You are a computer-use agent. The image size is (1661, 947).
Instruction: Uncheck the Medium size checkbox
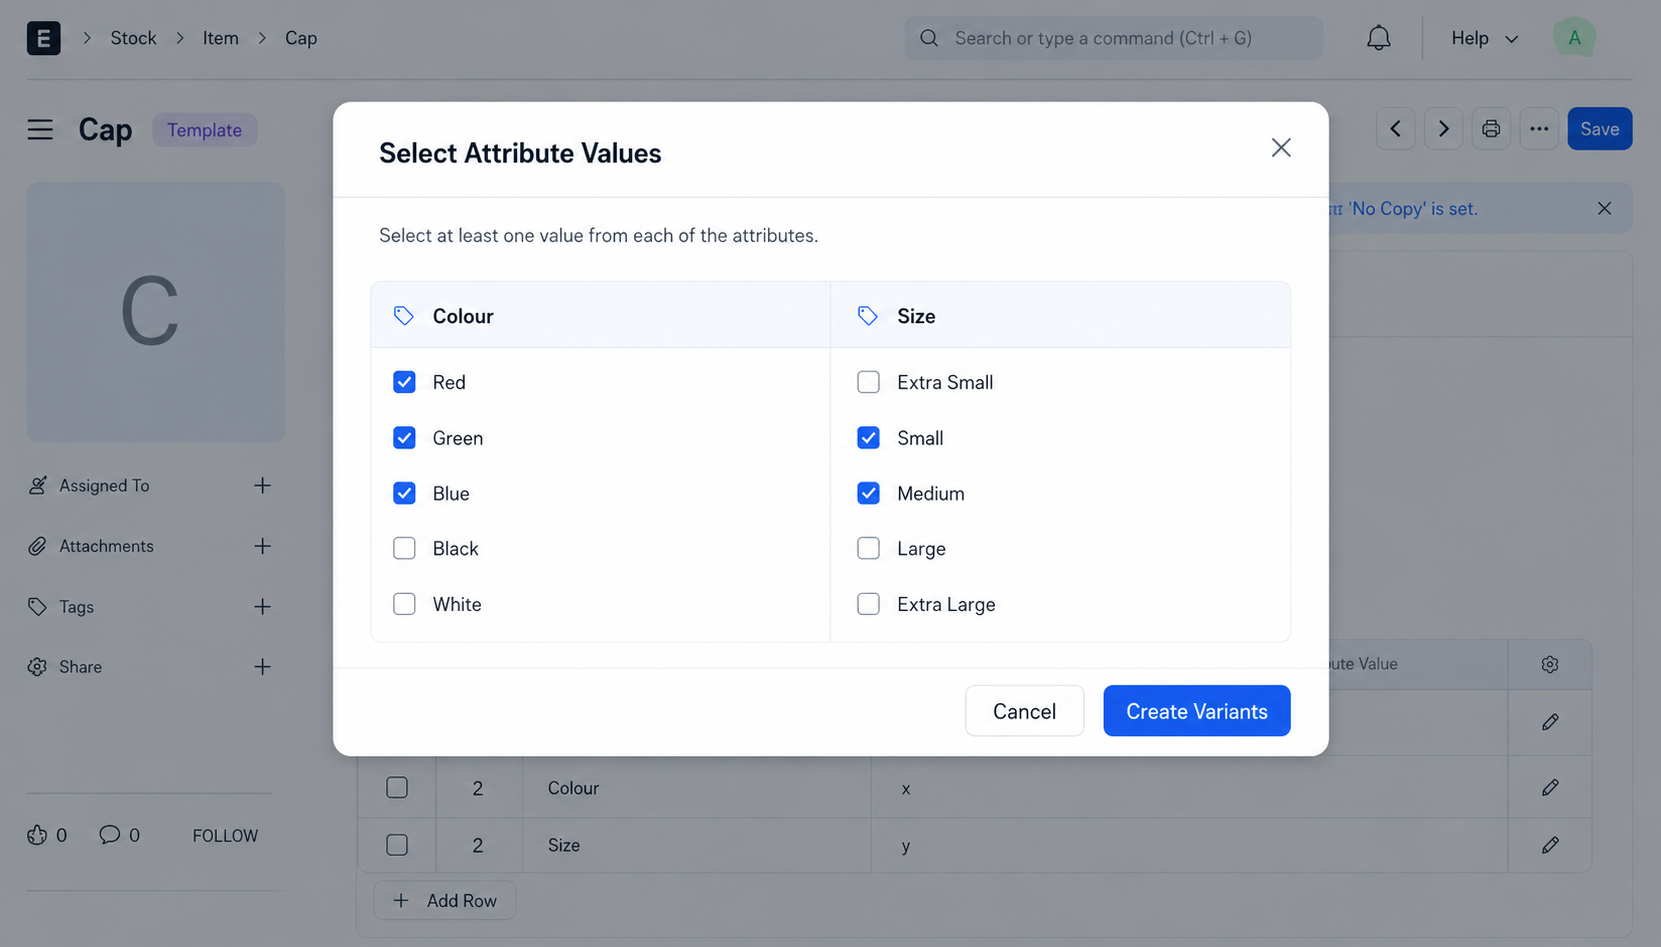pos(868,493)
